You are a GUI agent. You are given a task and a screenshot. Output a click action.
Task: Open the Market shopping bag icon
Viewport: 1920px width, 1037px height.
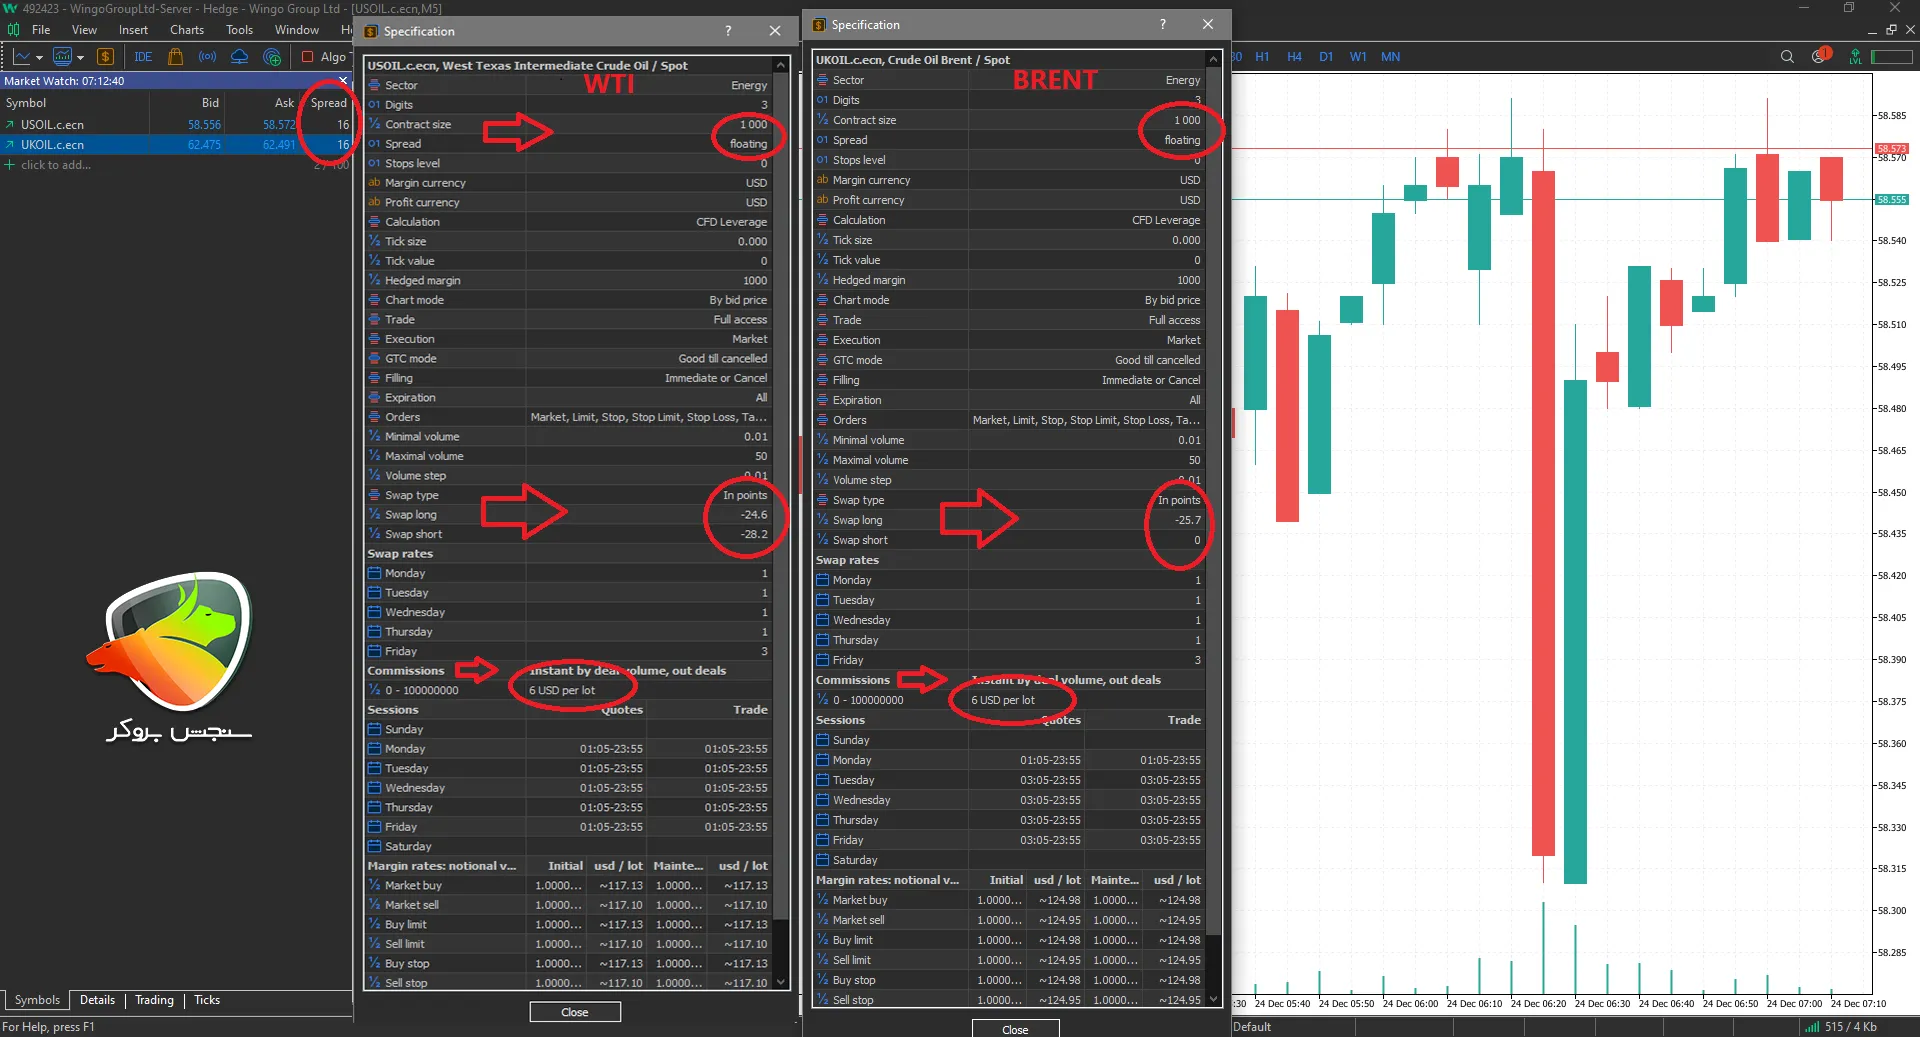click(x=176, y=57)
